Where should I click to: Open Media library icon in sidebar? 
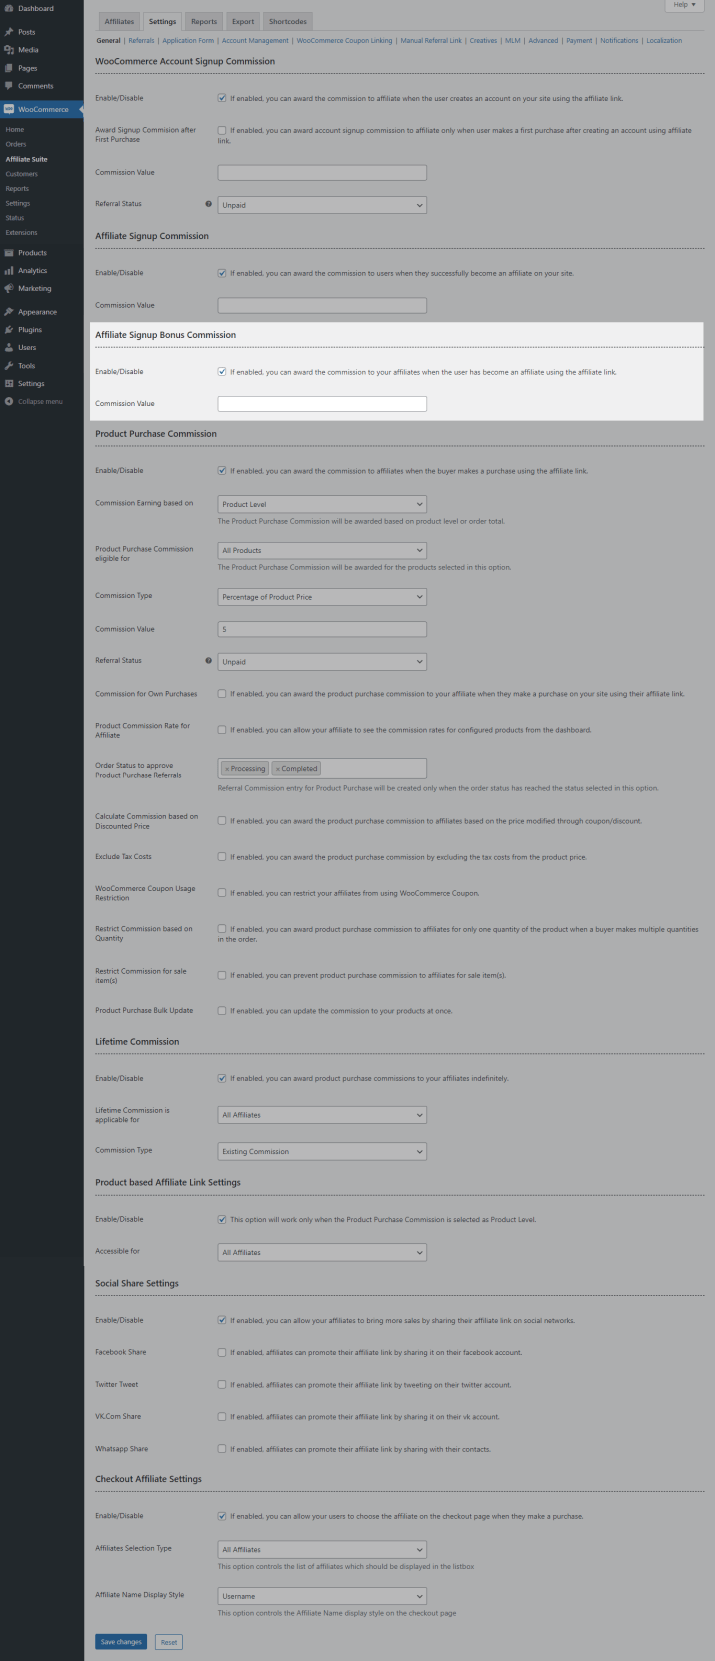coord(9,50)
